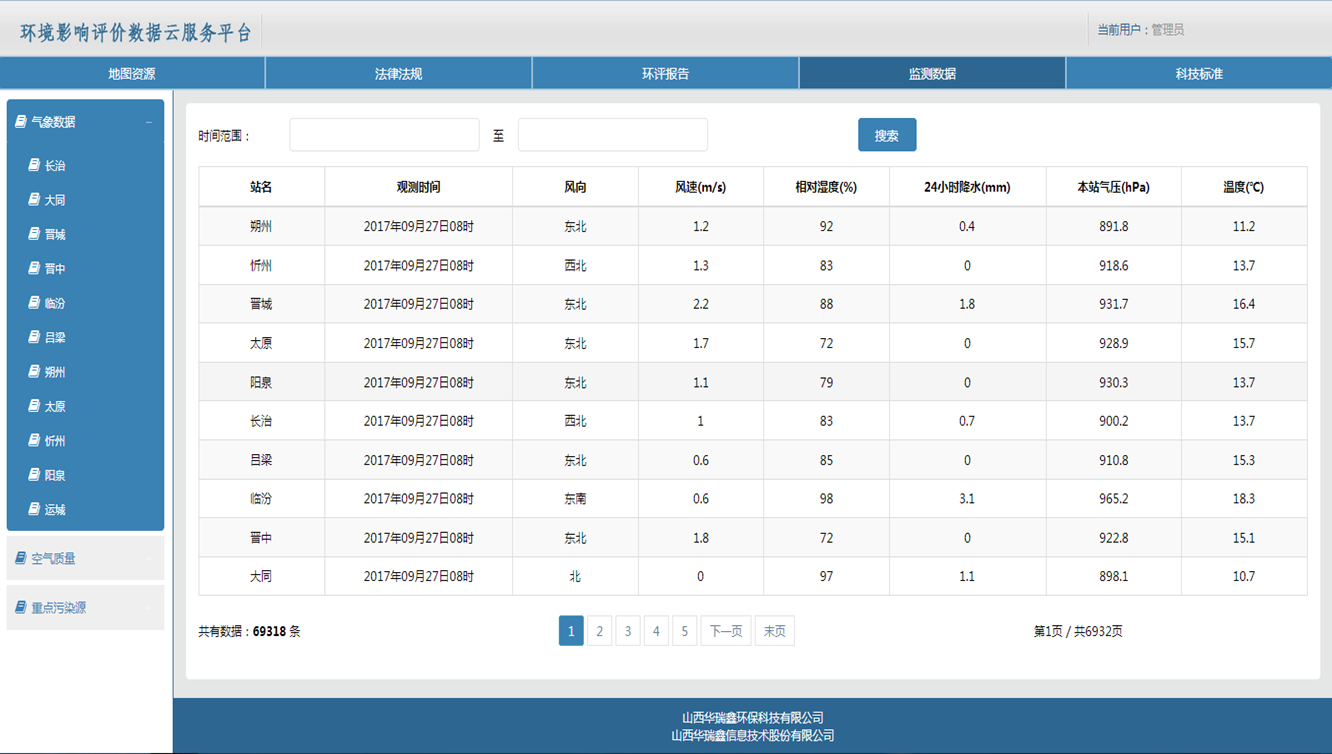Select page 3 in pagination
Image resolution: width=1332 pixels, height=754 pixels.
[628, 631]
